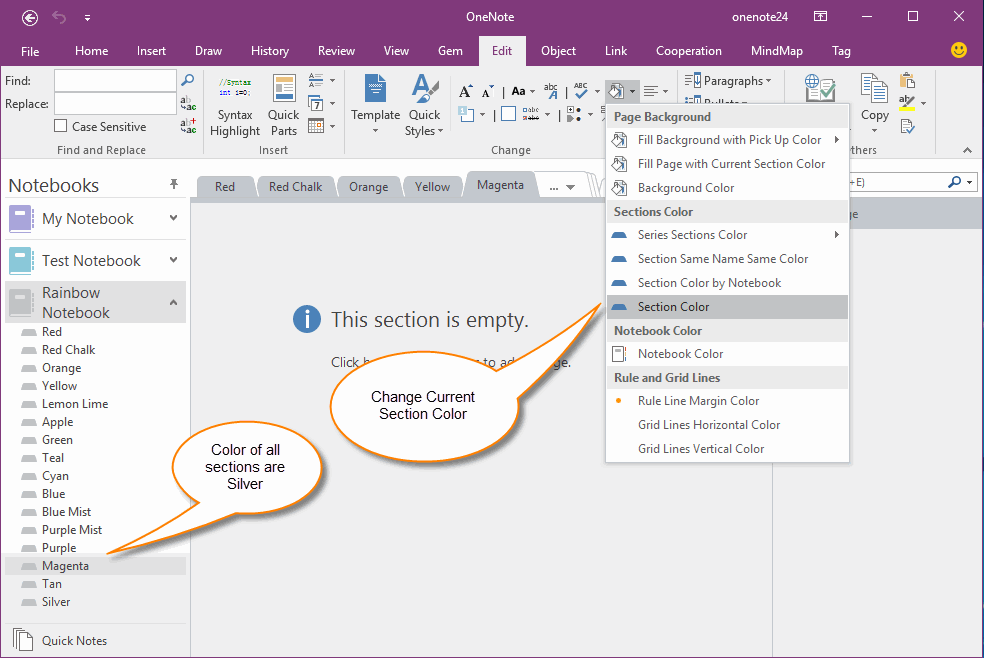Open ribbon display options in title bar
Screen dimensions: 984x658
click(820, 17)
